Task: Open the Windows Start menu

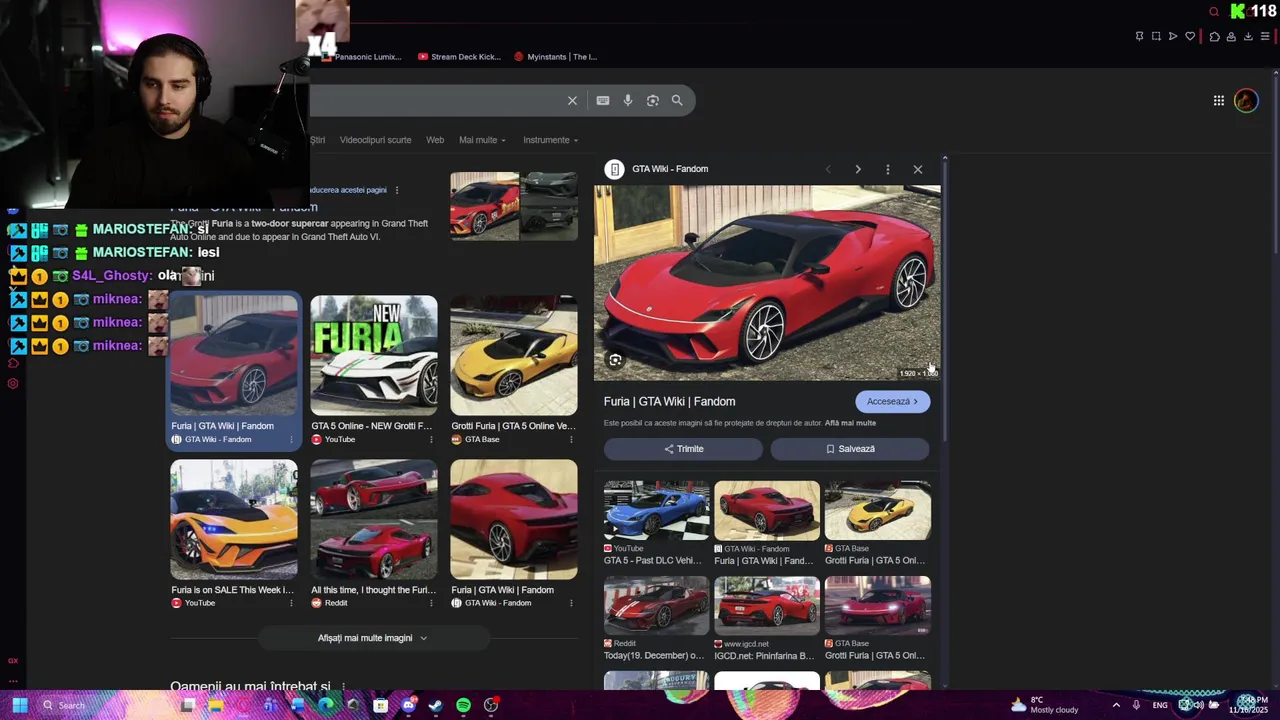Action: click(x=19, y=705)
